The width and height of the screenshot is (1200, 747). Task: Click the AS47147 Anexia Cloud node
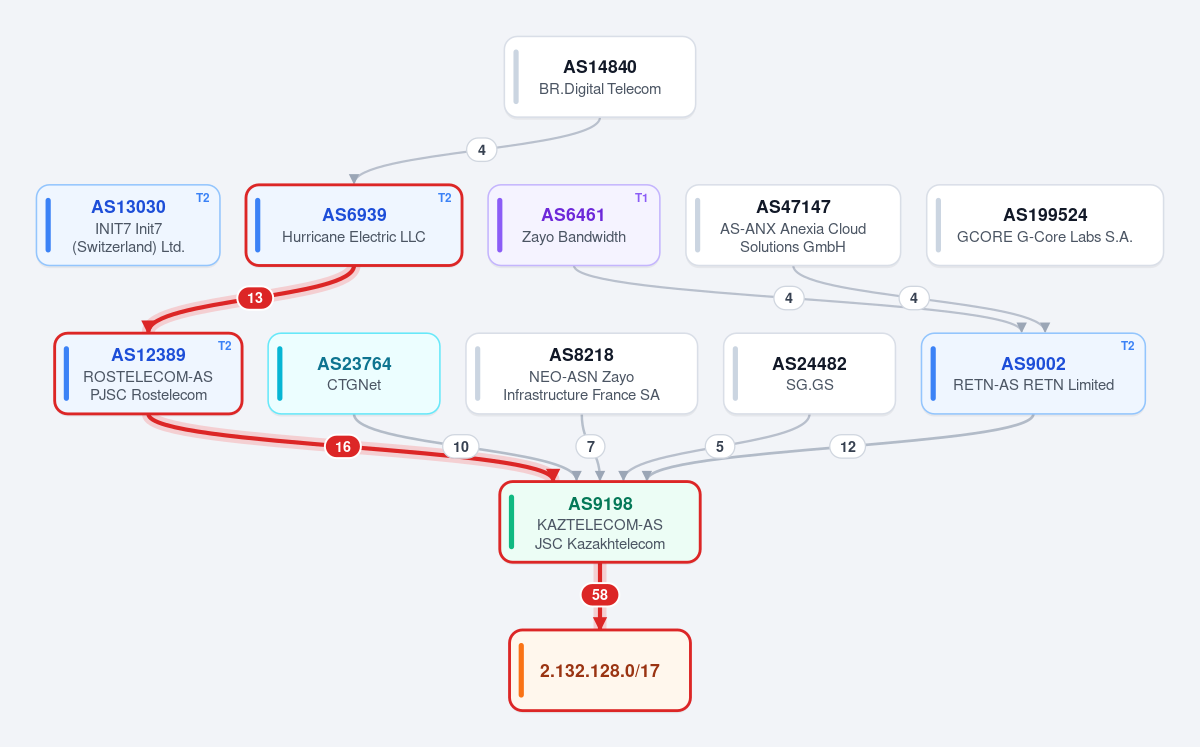(x=793, y=225)
